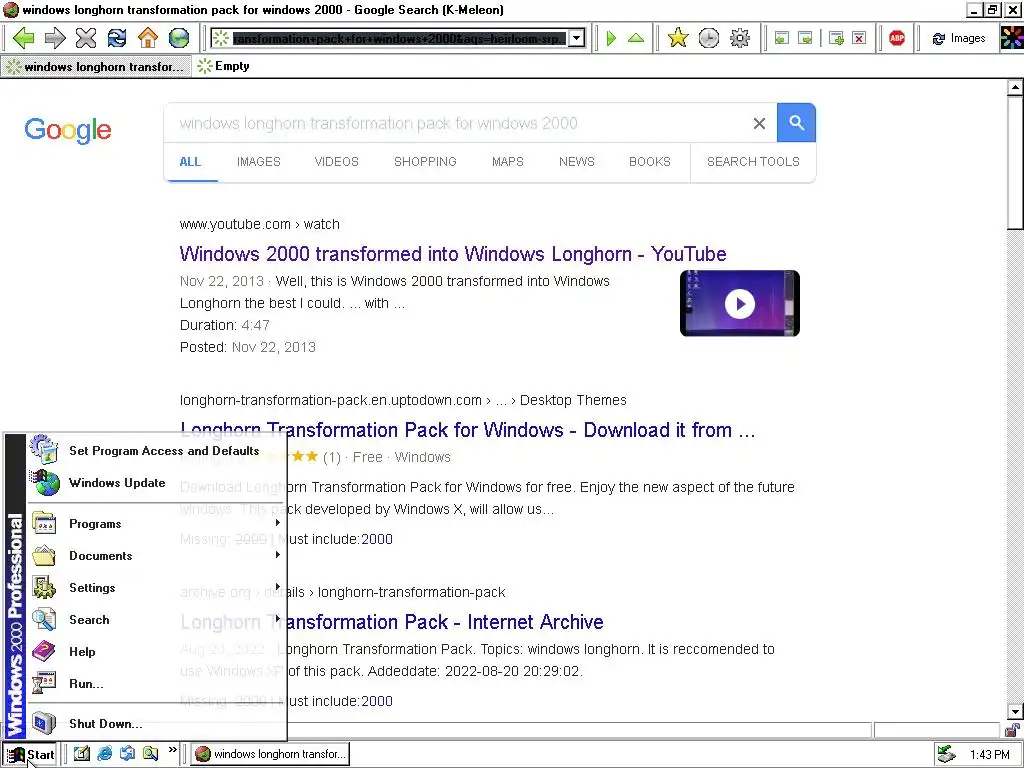Viewport: 1024px width, 768px height.
Task: Switch to previous tab icon
Action: [x=782, y=39]
